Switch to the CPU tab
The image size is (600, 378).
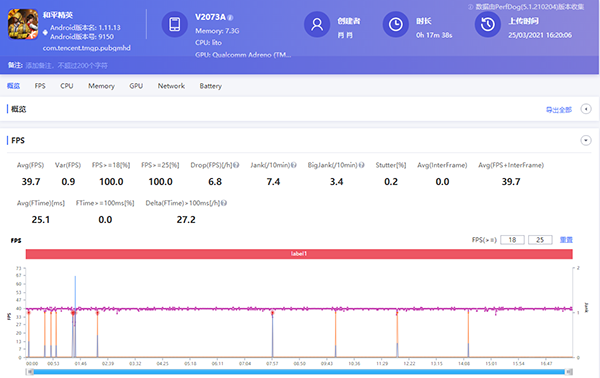click(x=67, y=86)
